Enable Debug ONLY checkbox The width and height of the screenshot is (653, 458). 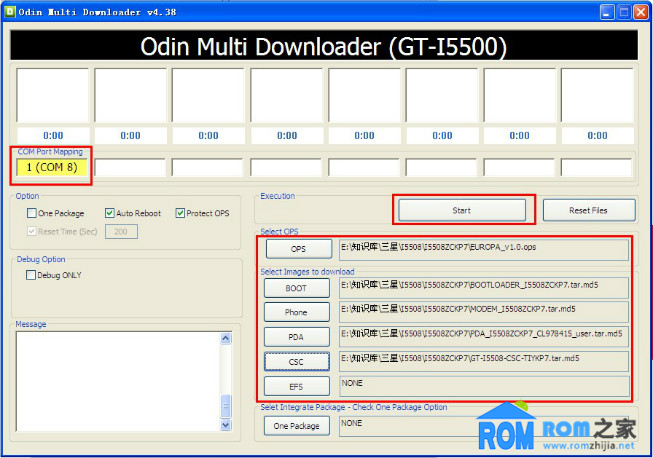click(31, 275)
